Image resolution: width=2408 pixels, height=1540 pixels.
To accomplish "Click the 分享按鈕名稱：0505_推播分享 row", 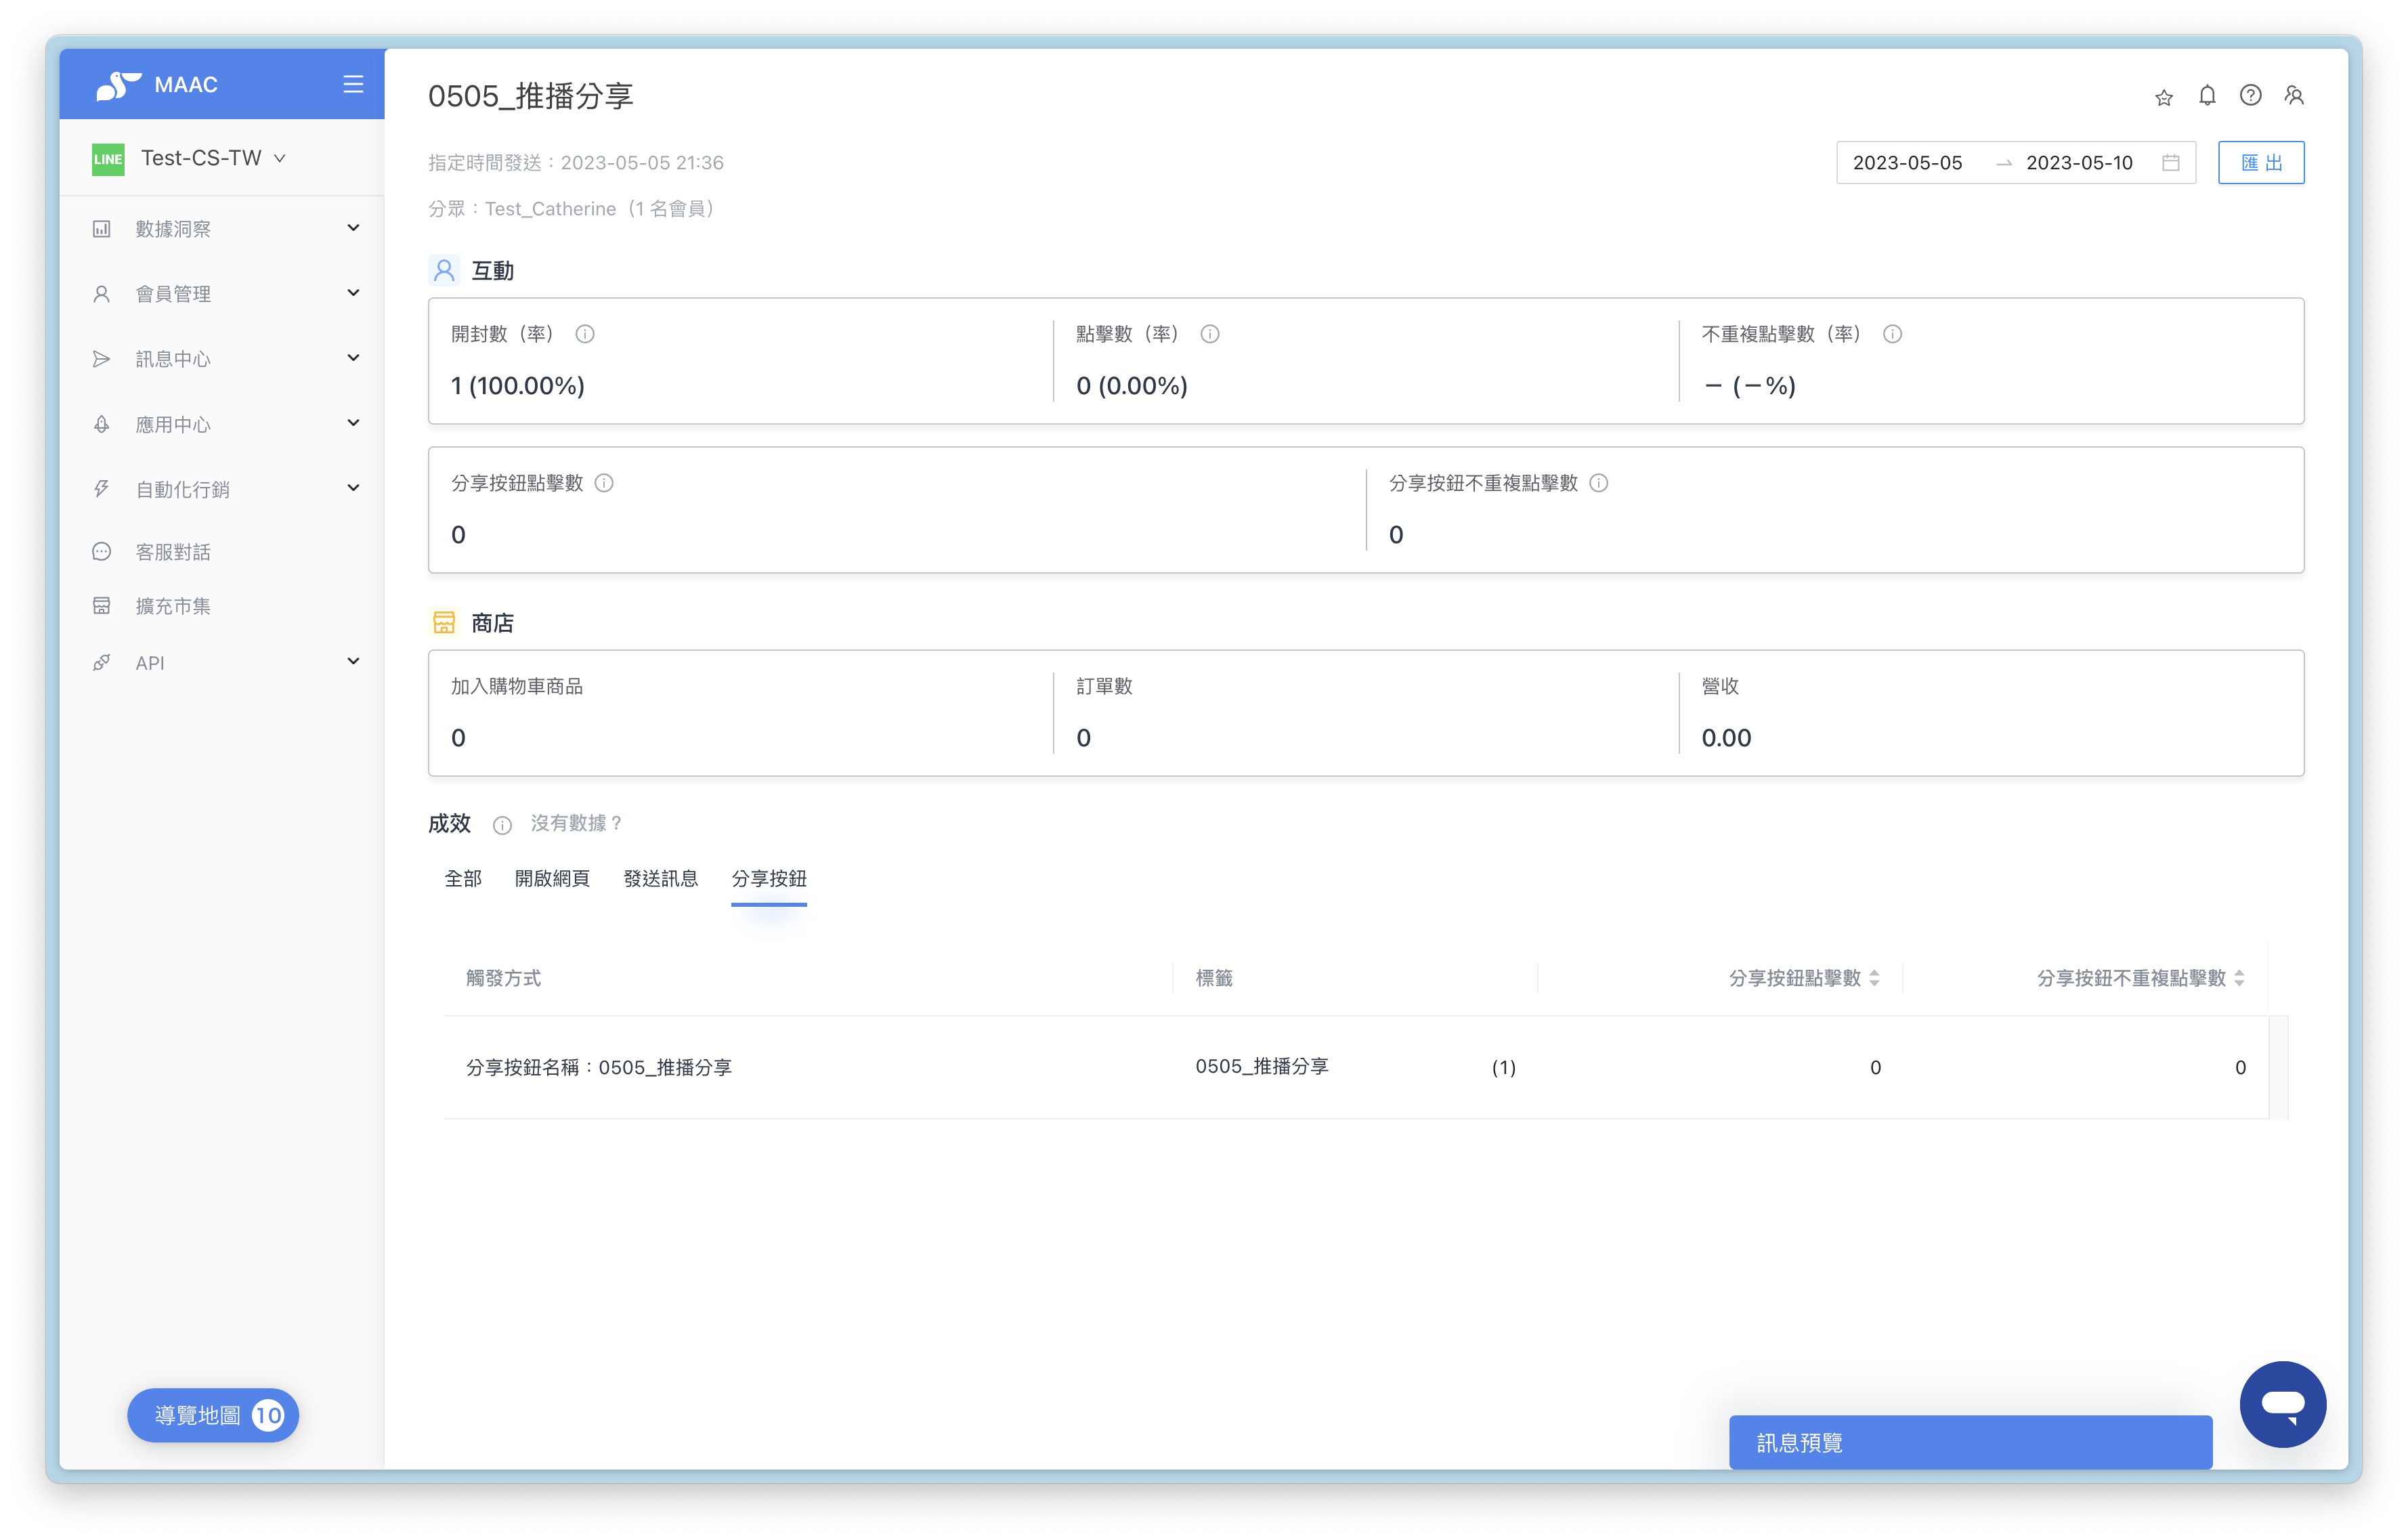I will click(1356, 1068).
